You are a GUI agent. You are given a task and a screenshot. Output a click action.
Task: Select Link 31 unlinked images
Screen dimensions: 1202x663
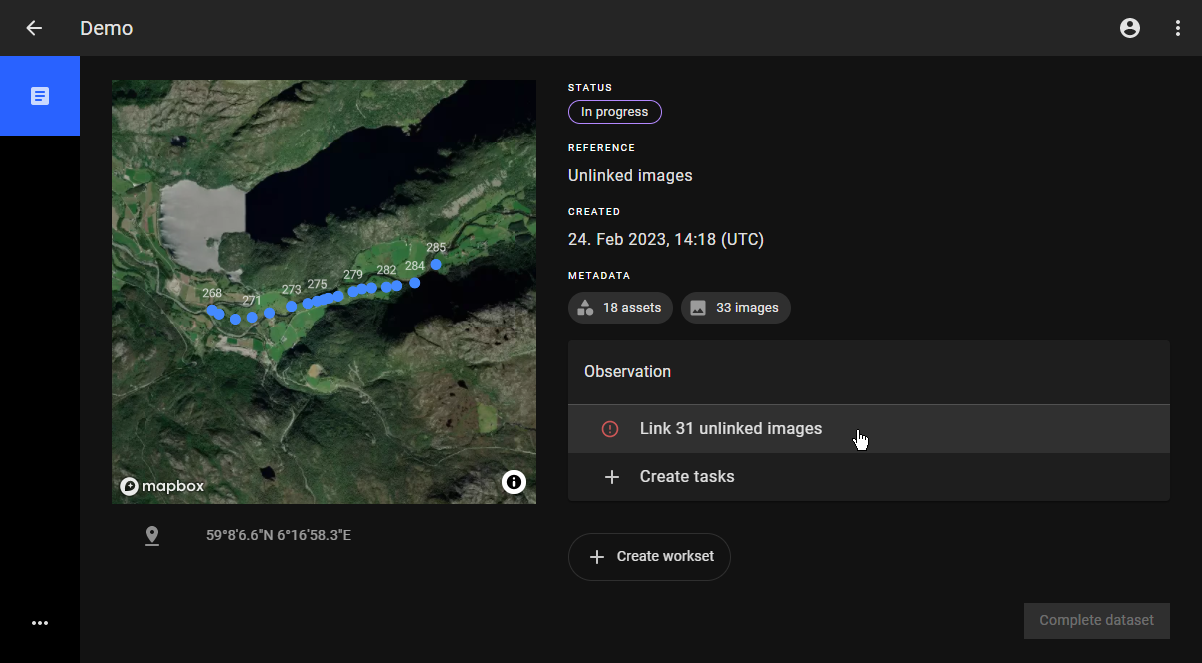730,429
